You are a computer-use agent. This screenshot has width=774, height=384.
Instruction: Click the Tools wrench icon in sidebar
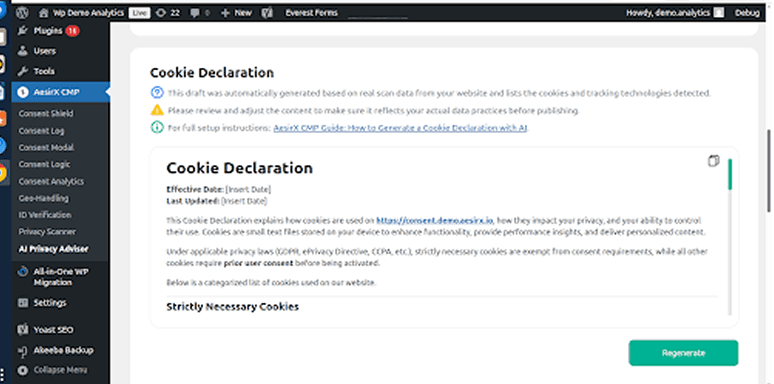click(22, 71)
